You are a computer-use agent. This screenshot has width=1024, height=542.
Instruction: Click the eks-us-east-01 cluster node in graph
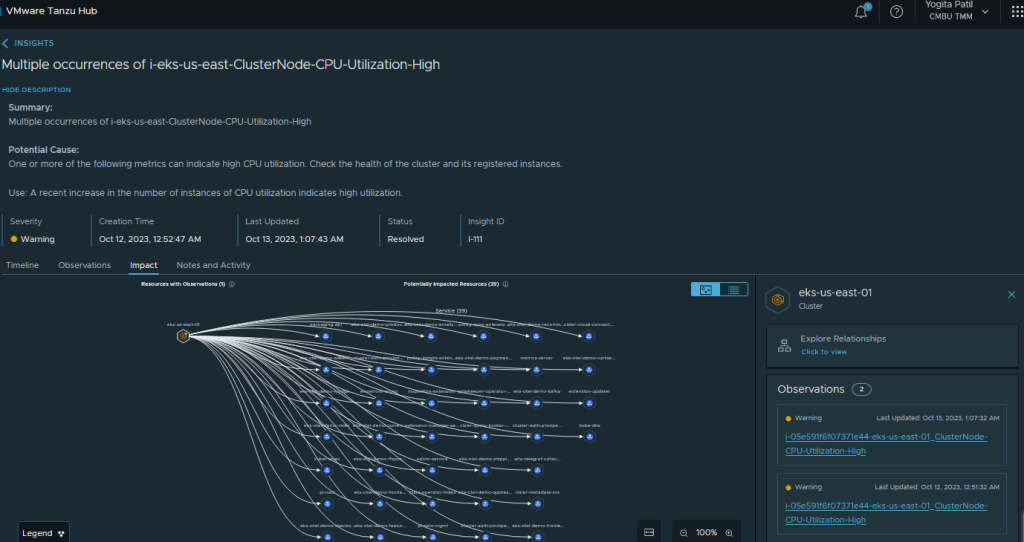pyautogui.click(x=183, y=336)
